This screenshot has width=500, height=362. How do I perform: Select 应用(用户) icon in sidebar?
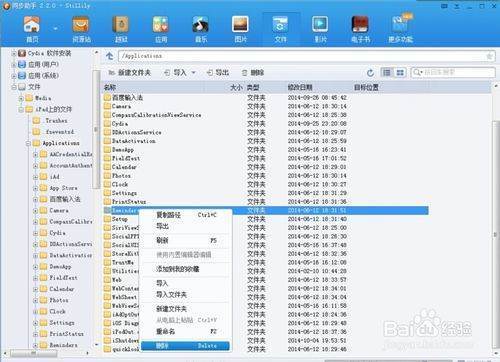(22, 64)
